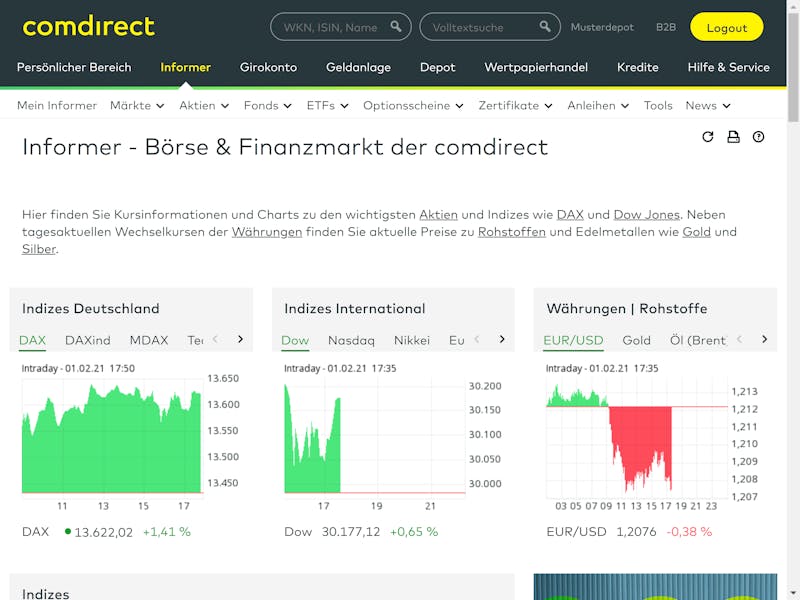Screen dimensions: 800x600
Task: Click the DAX intraday chart
Action: click(112, 436)
